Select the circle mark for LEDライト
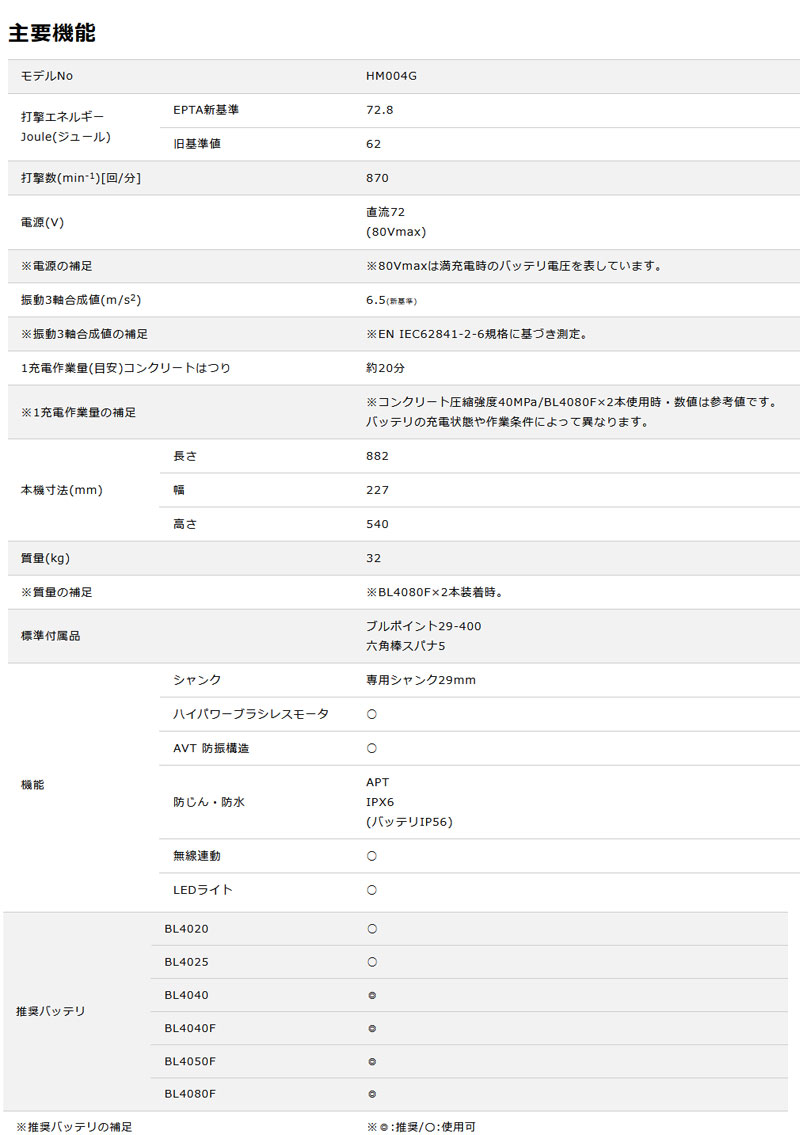Viewport: 800px width, 1135px height. point(372,890)
